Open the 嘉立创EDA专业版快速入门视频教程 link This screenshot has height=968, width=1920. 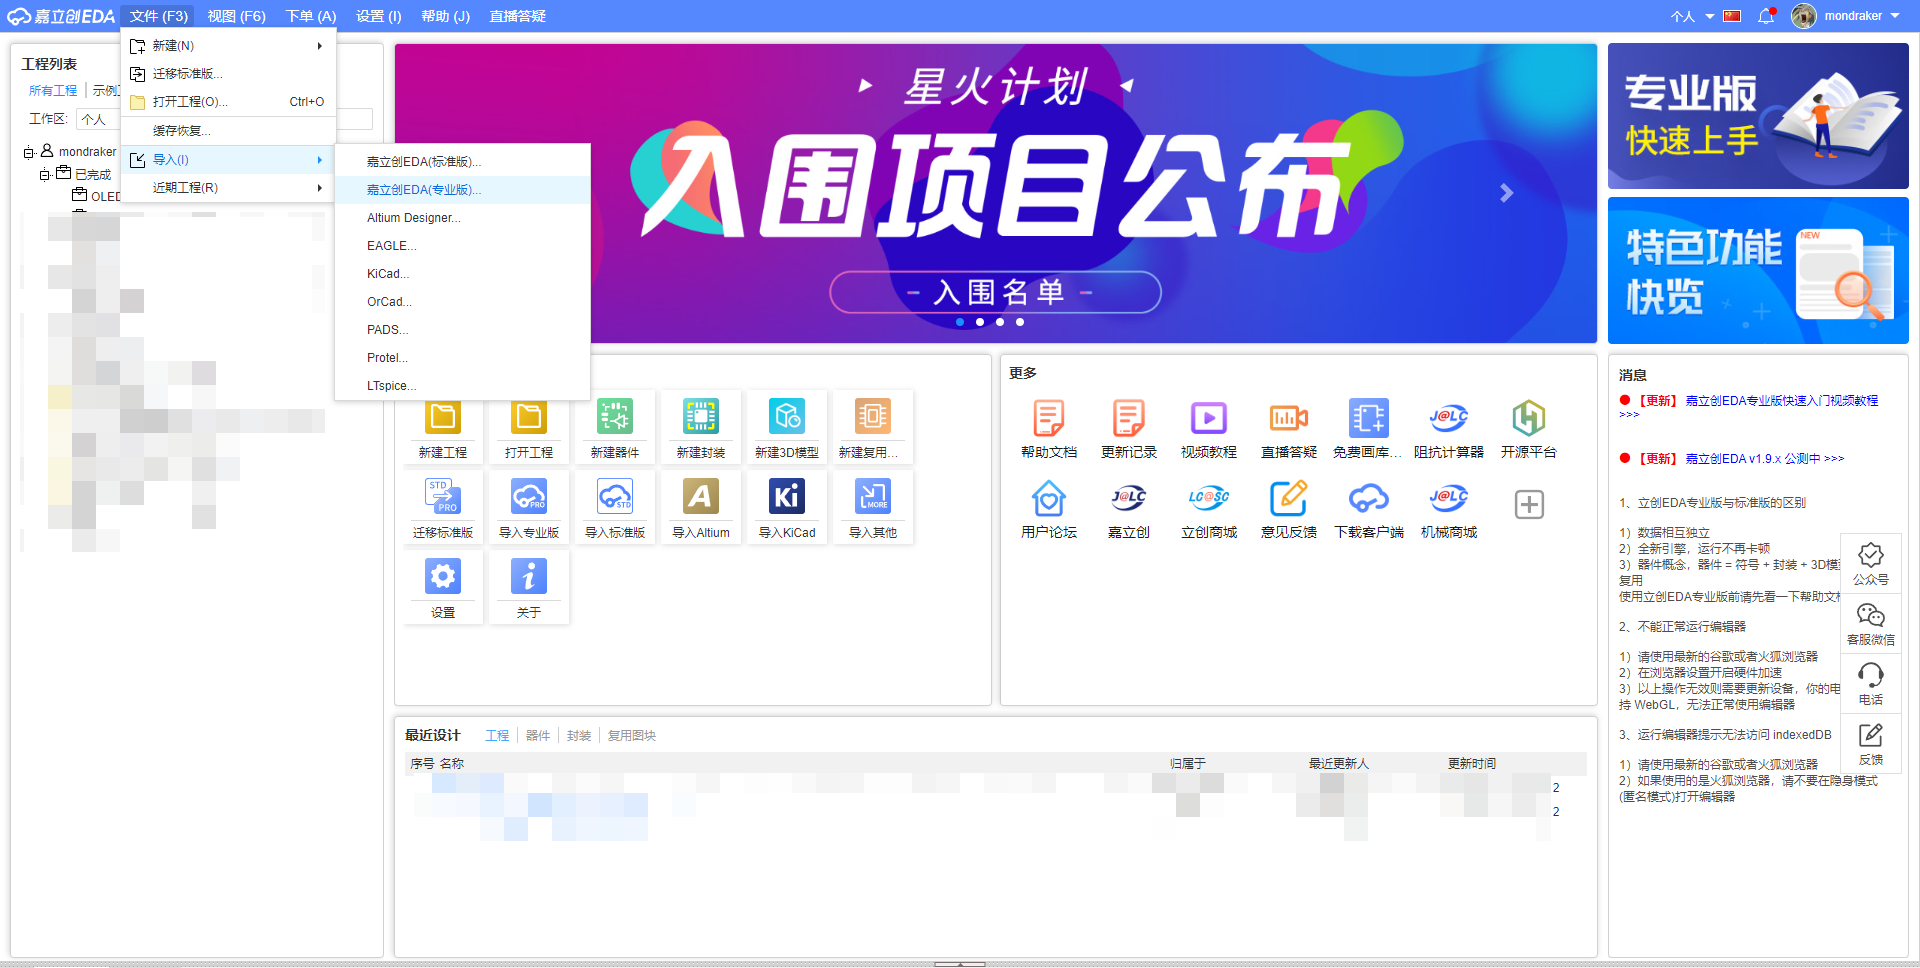[1781, 401]
